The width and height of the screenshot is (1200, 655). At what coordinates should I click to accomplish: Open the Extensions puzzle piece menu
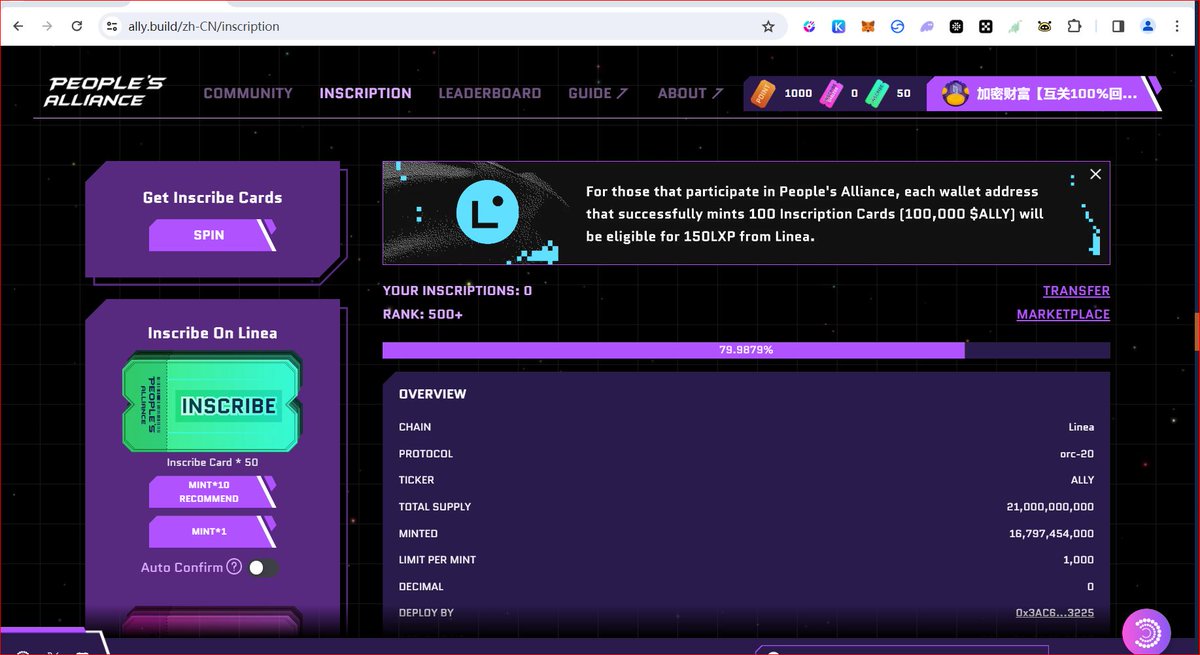click(1075, 27)
